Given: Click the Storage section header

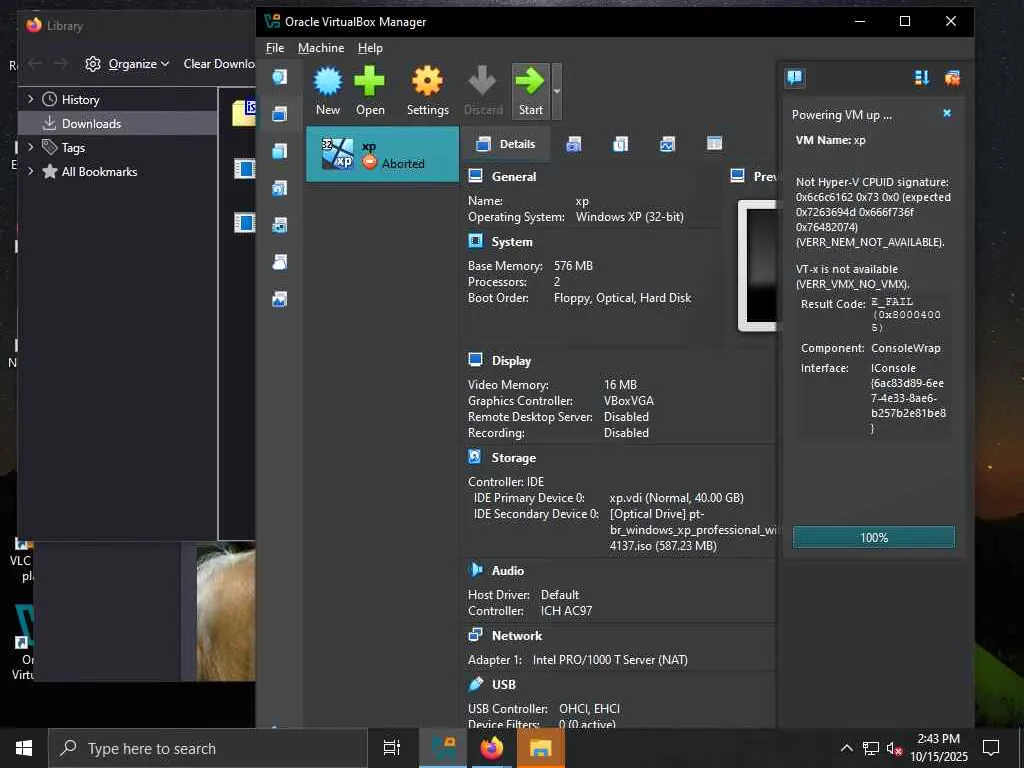Looking at the screenshot, I should [513, 458].
